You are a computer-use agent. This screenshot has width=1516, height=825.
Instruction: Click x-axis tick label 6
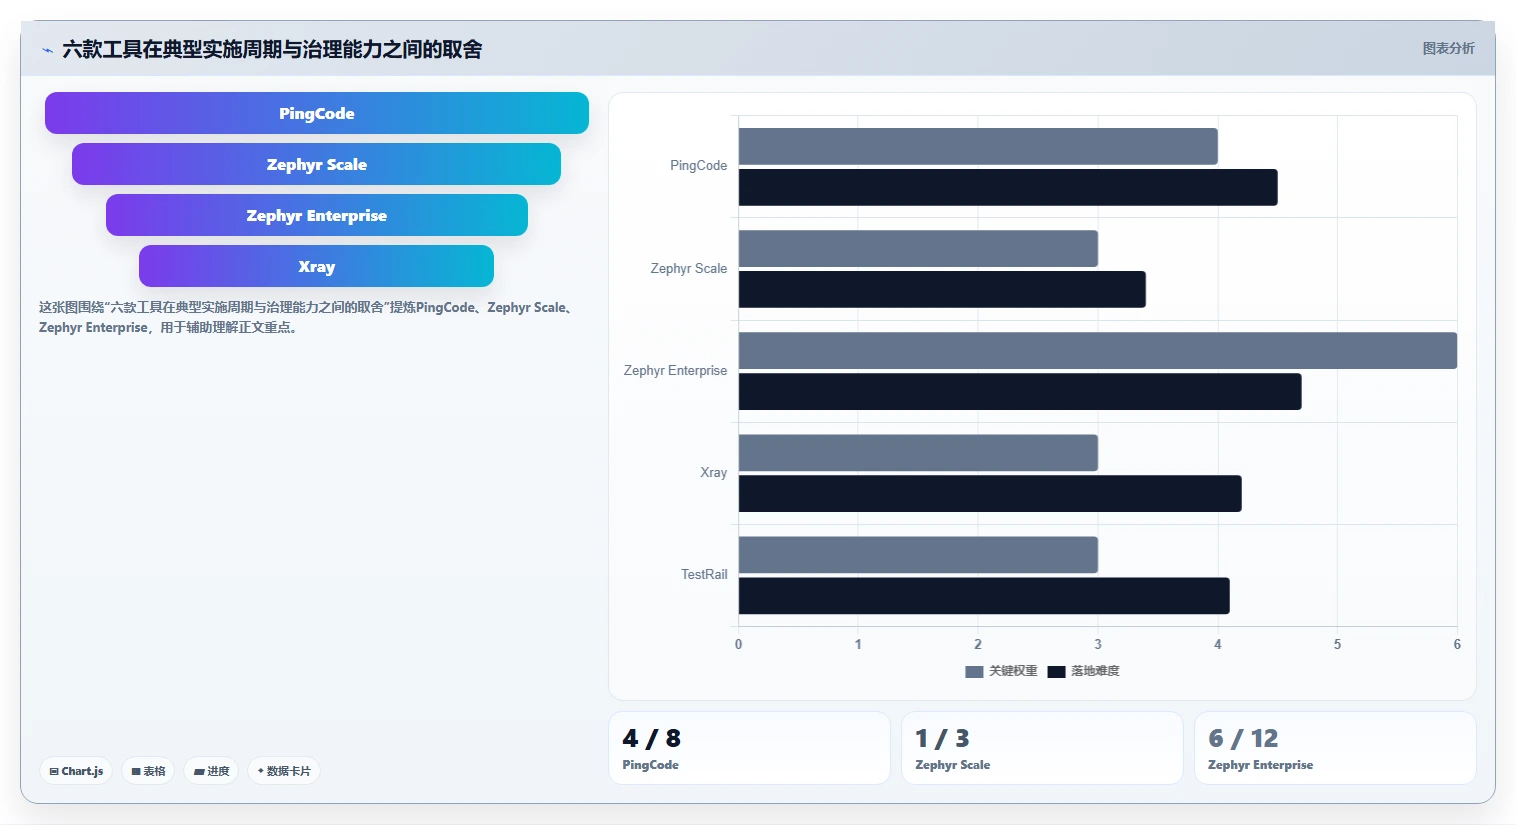(x=1457, y=644)
